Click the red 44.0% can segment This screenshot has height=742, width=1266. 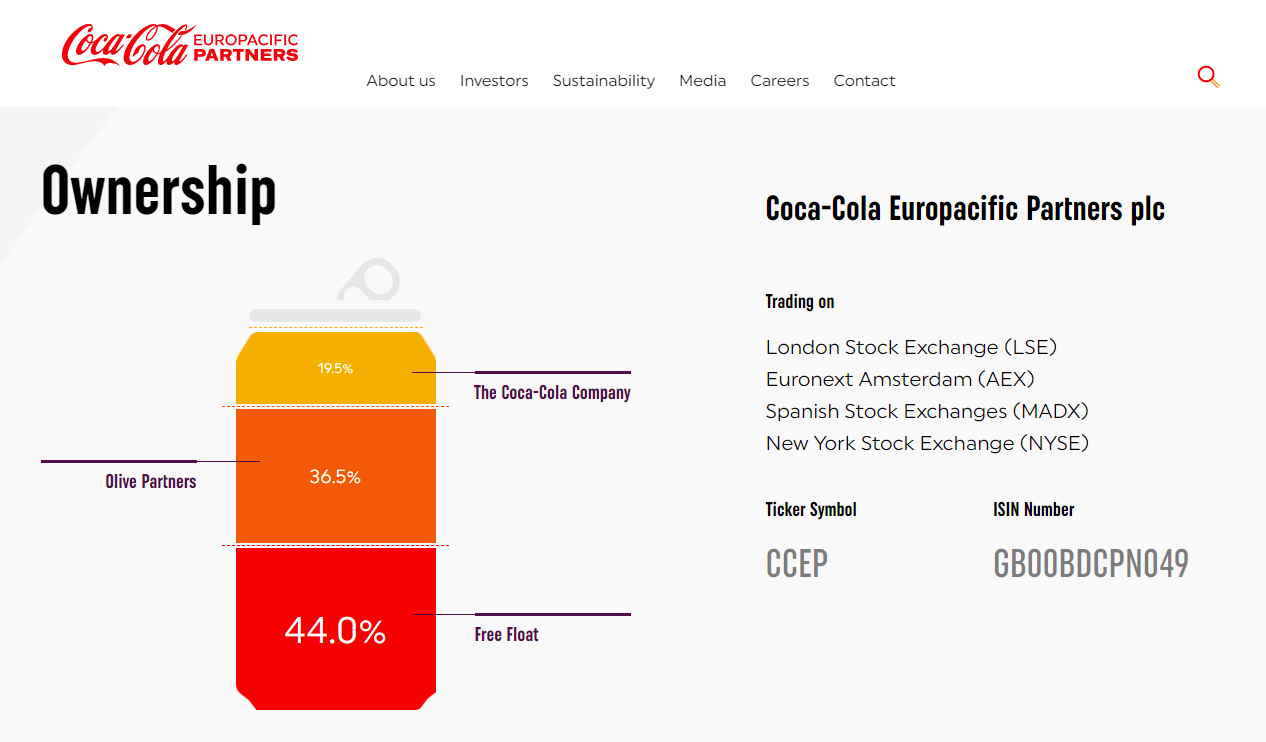coord(336,631)
